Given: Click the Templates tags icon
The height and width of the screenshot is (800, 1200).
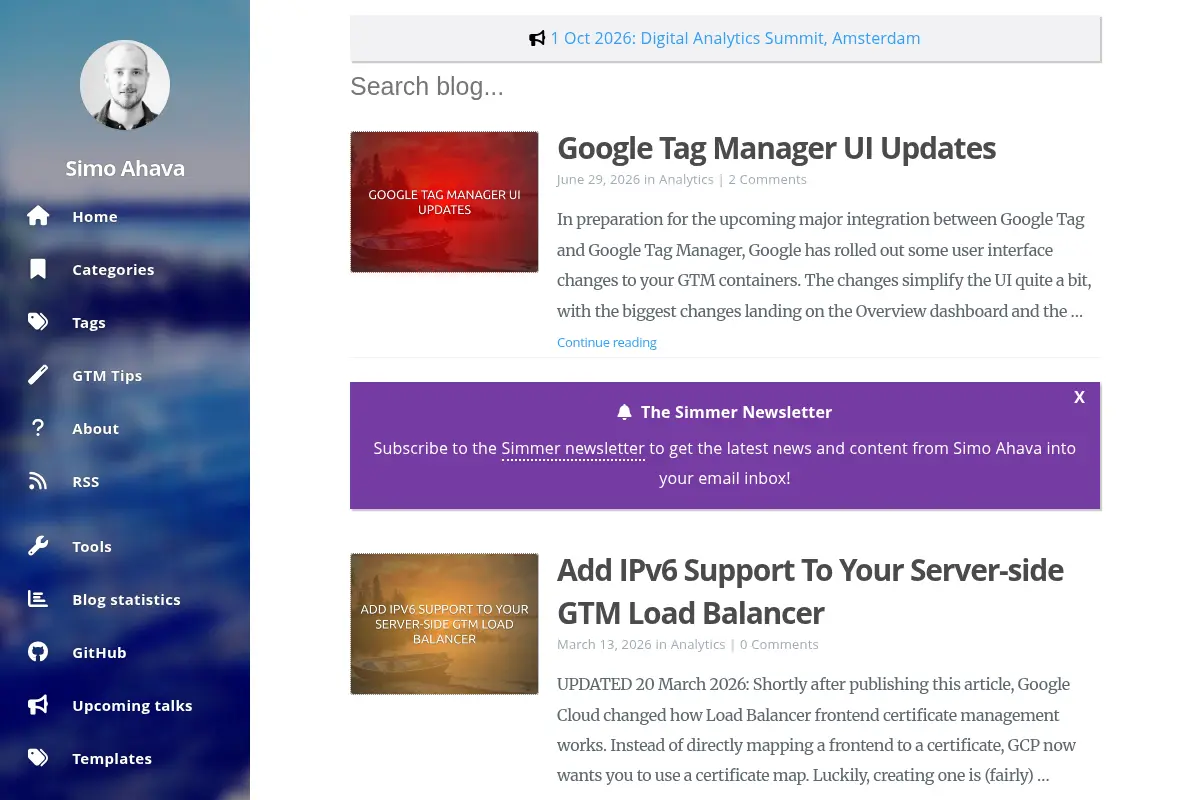Looking at the screenshot, I should pyautogui.click(x=38, y=758).
